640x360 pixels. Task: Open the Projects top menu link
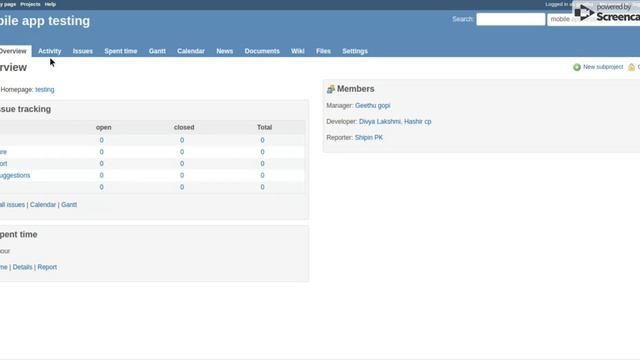click(x=30, y=4)
